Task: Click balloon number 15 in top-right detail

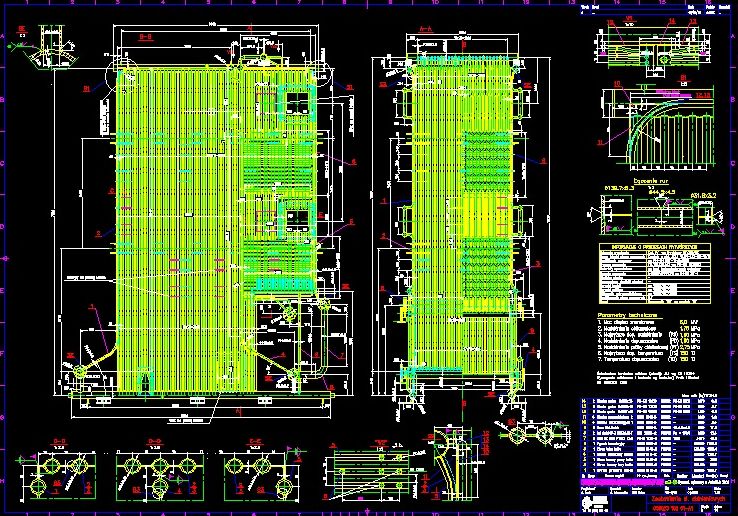Action: click(x=611, y=22)
